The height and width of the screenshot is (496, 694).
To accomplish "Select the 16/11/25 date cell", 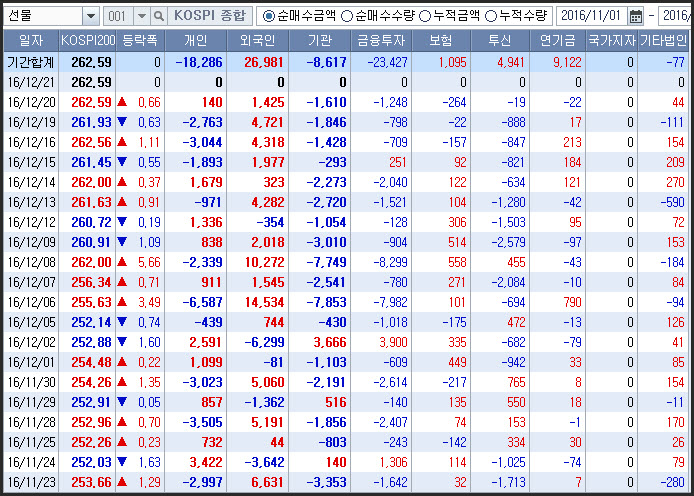I will pos(31,442).
